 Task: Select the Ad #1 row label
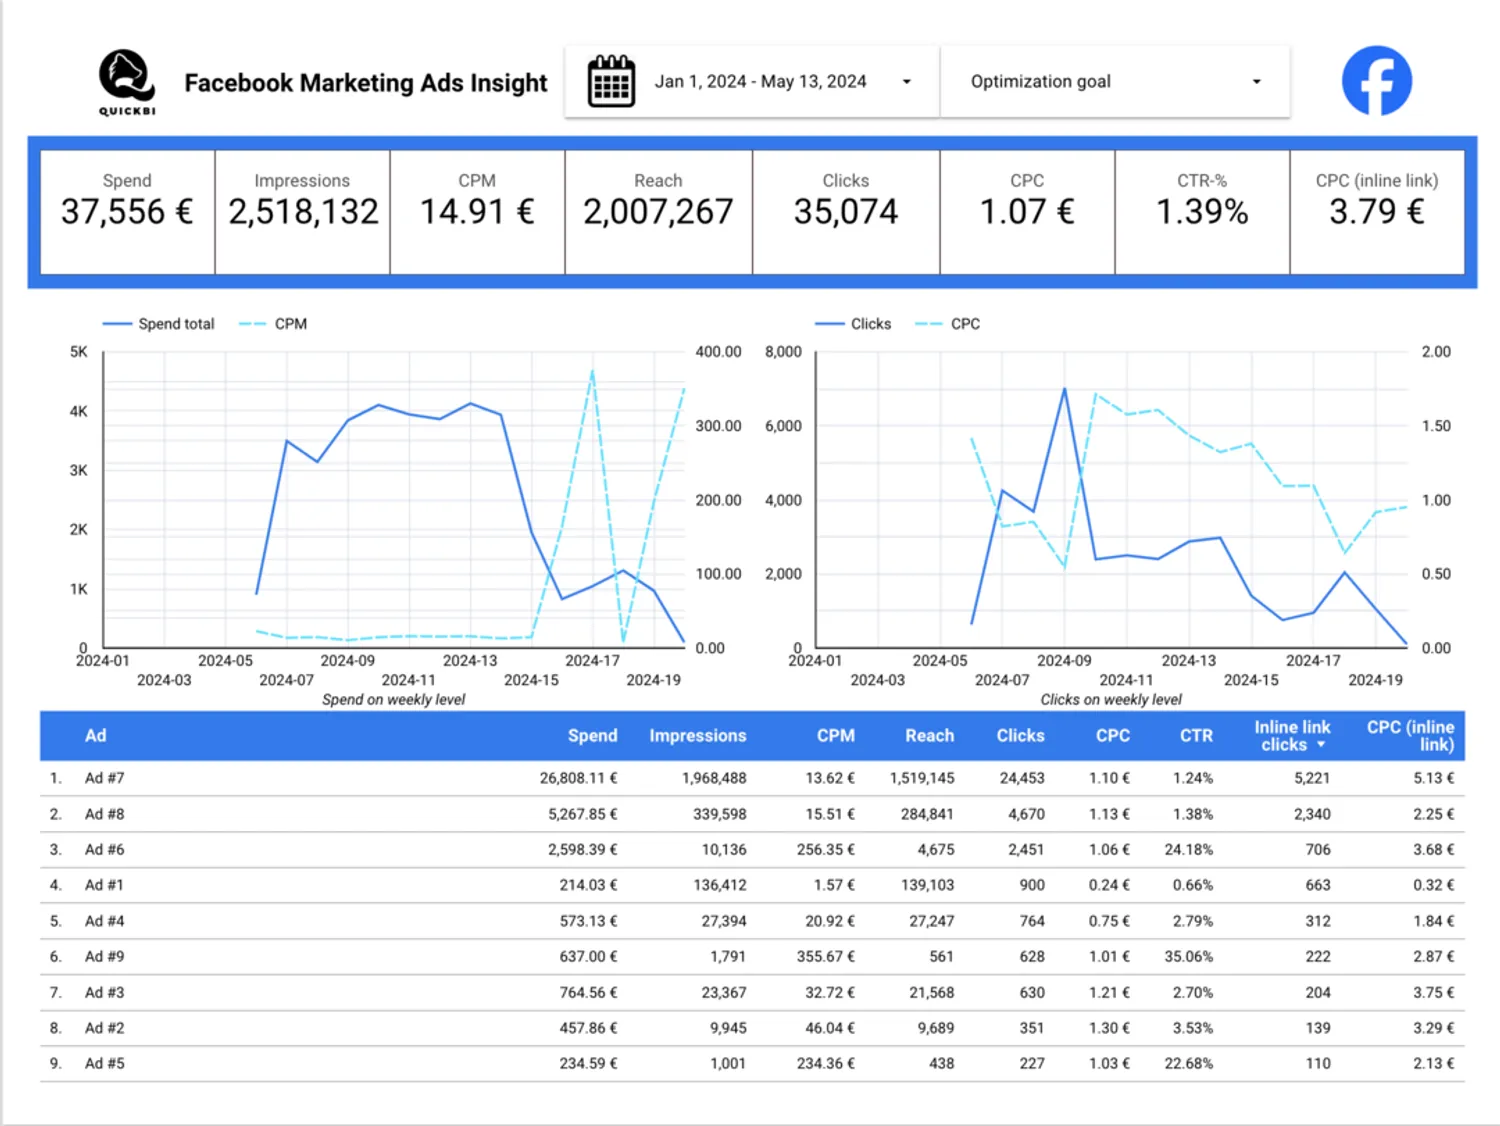(104, 885)
